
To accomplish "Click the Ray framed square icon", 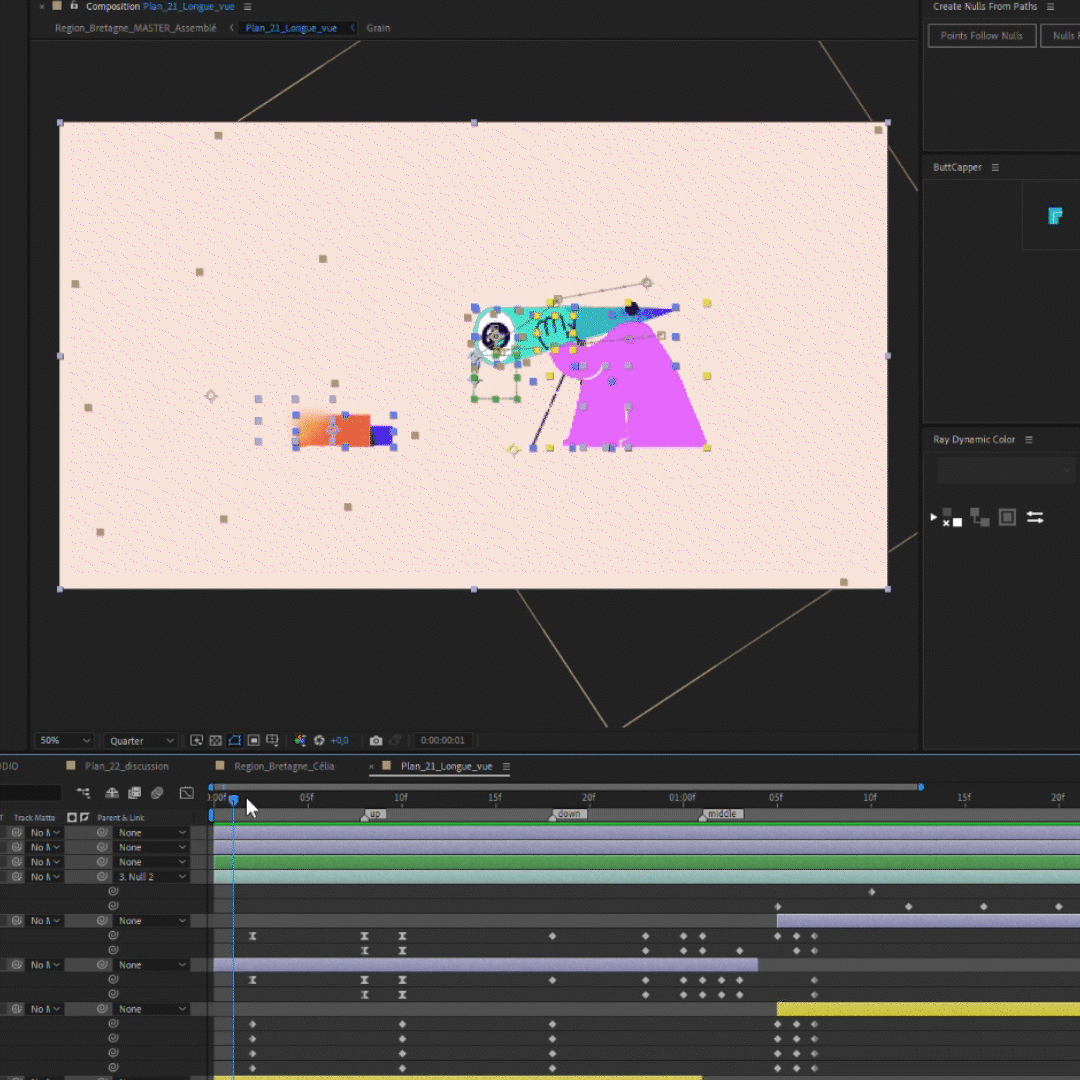I will (1007, 517).
